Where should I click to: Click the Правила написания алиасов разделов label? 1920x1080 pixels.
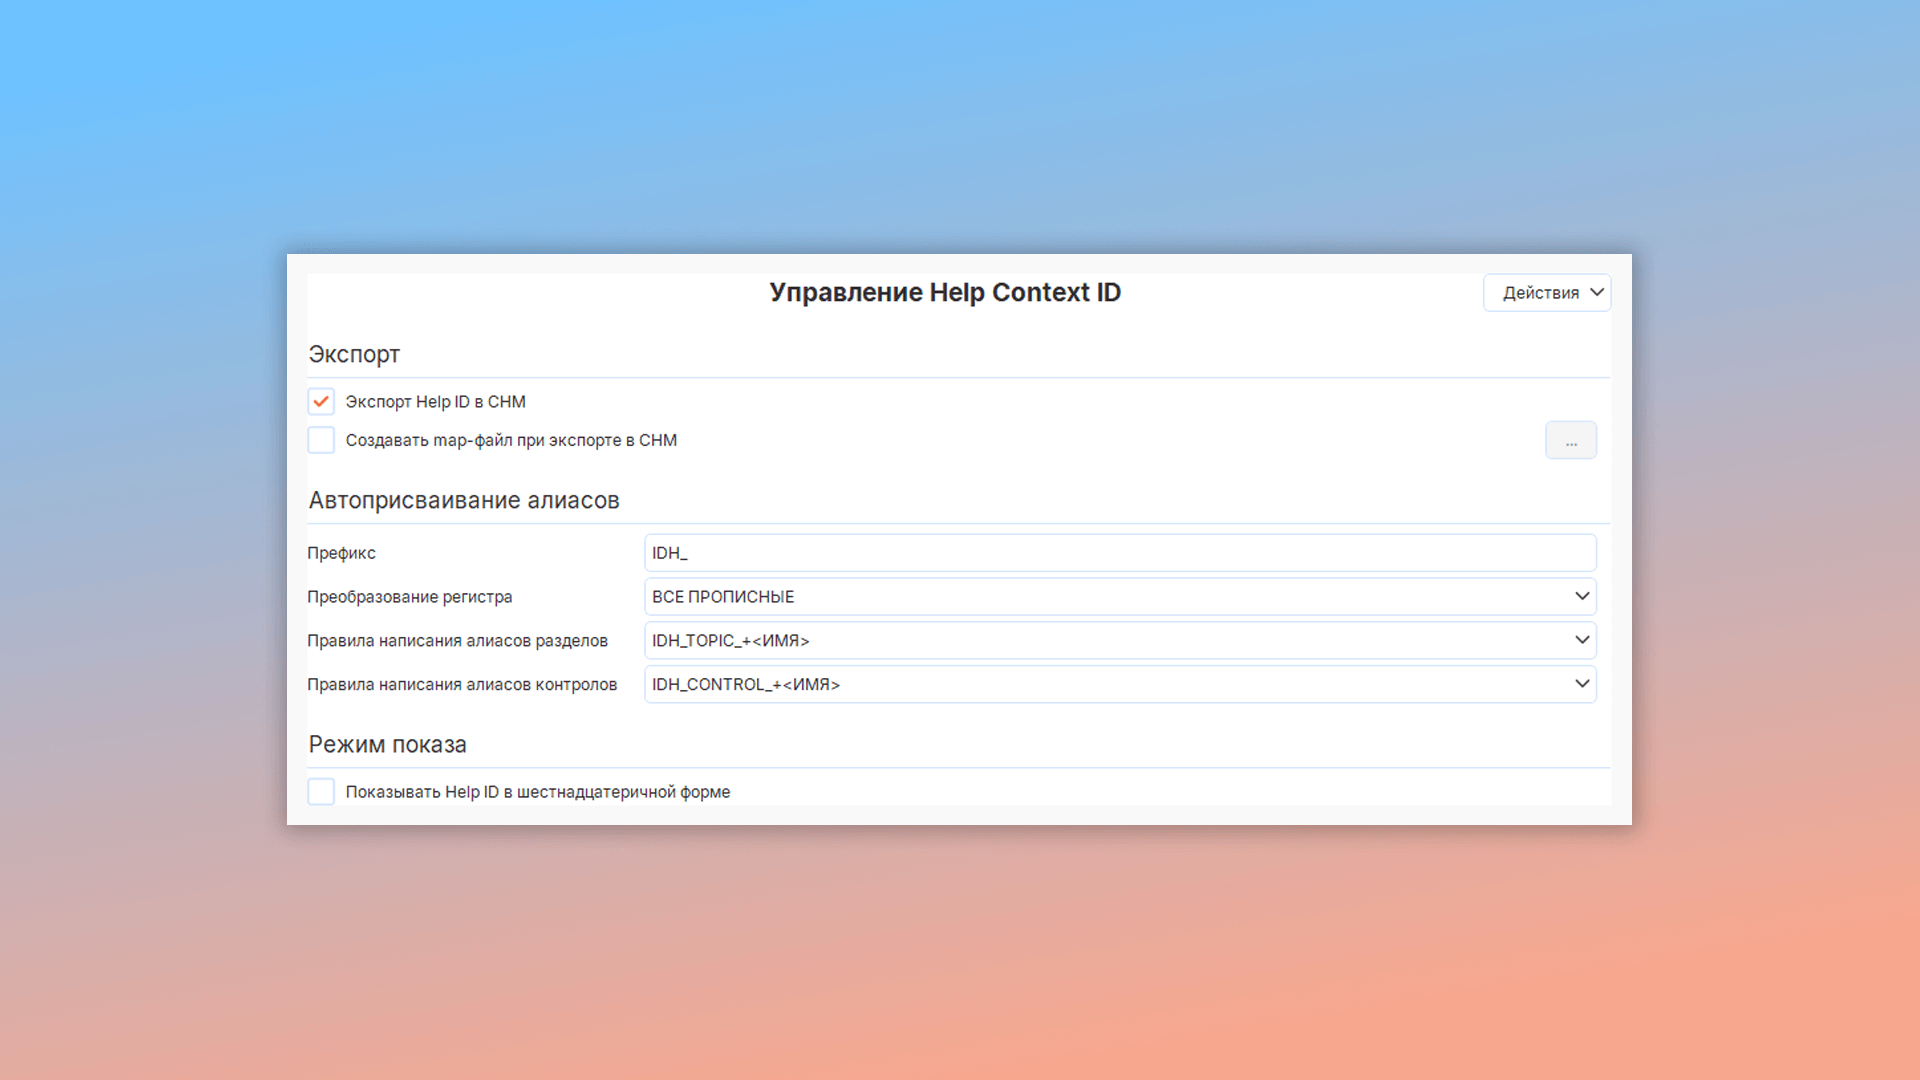457,641
